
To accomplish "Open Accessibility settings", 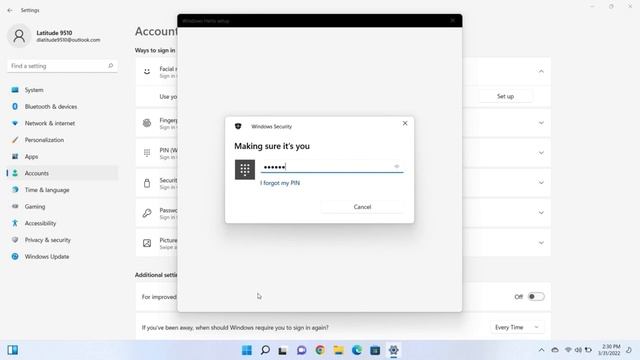I will (x=62, y=223).
